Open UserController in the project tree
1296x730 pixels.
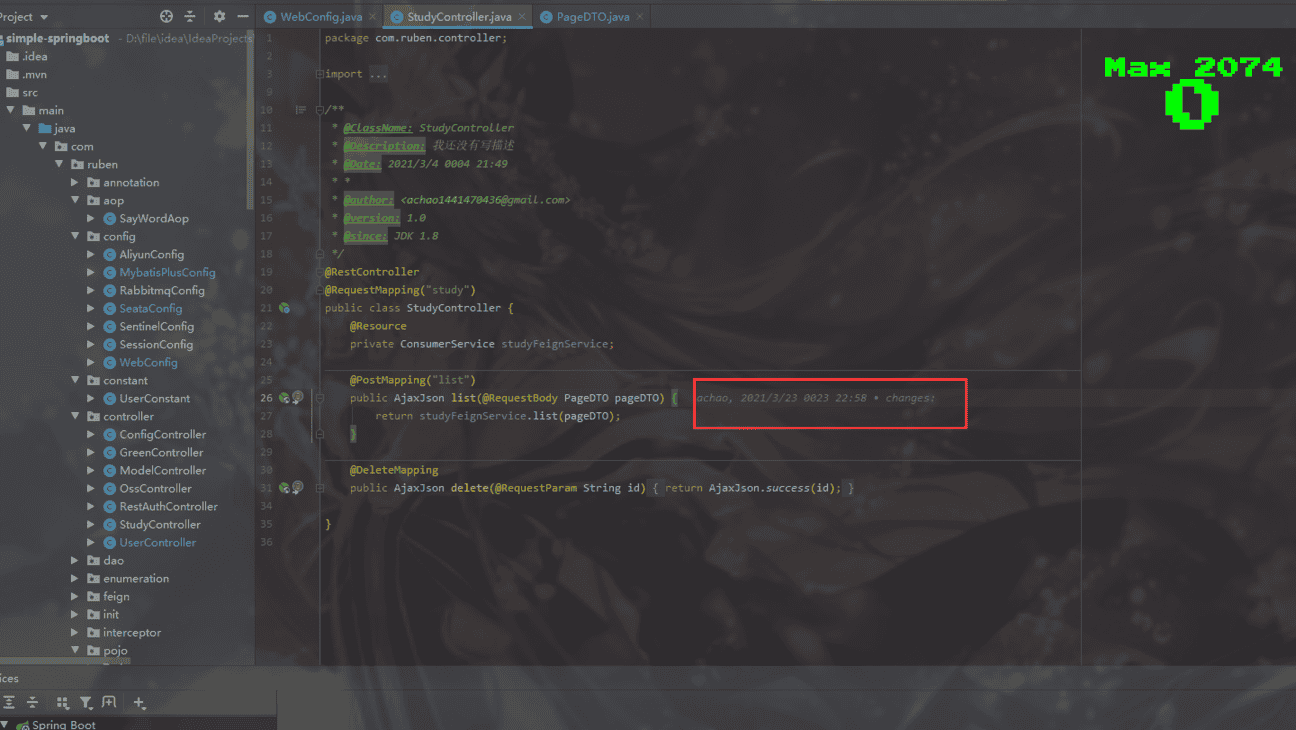point(157,543)
